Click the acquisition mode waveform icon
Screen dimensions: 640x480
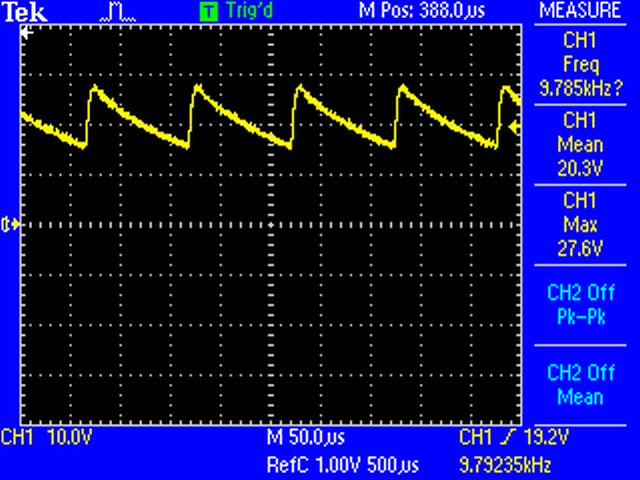pos(117,12)
